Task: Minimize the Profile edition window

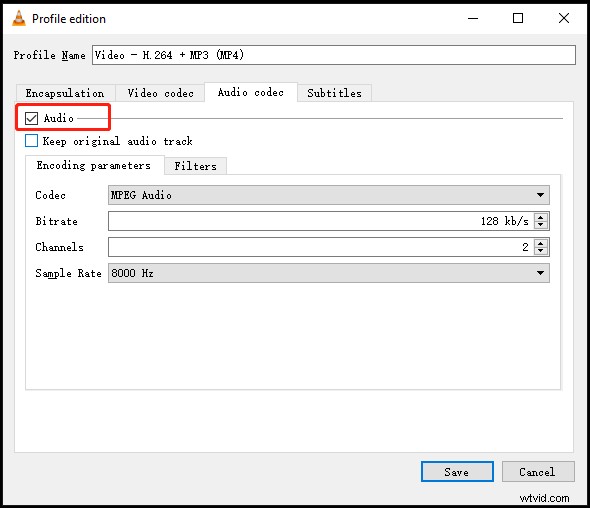Action: 473,18
